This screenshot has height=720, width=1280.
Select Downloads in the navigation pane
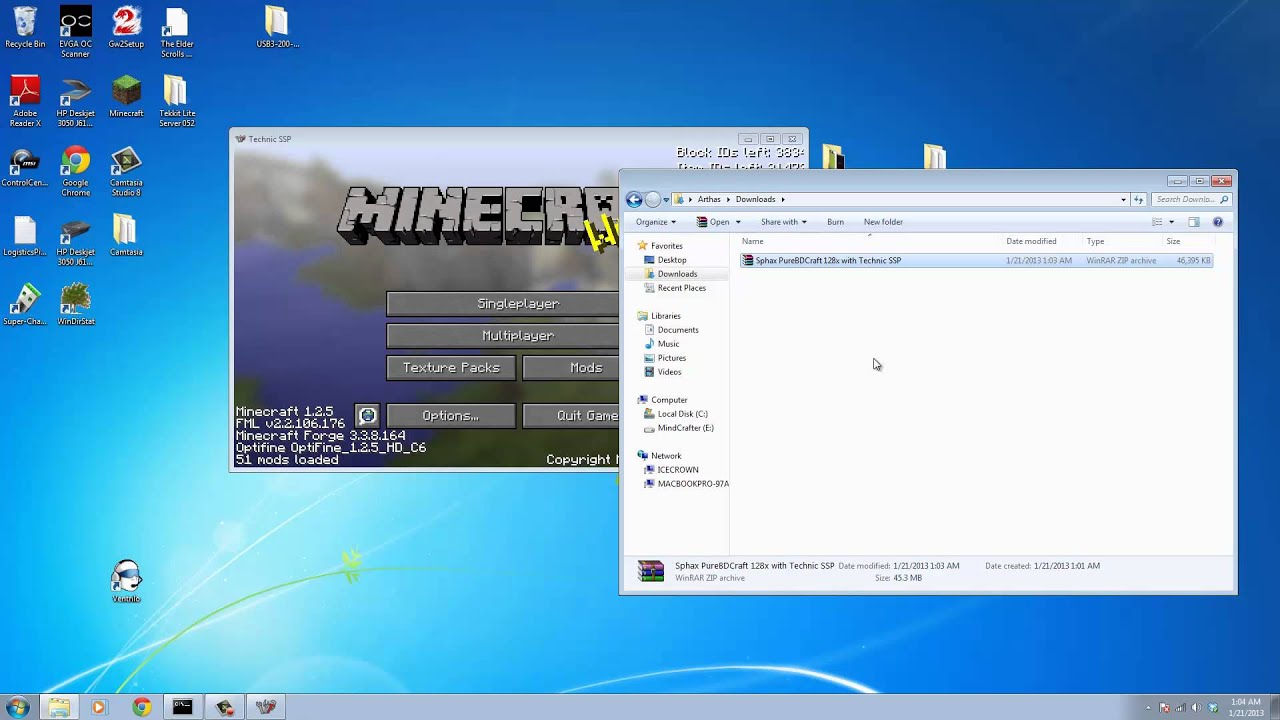tap(677, 274)
